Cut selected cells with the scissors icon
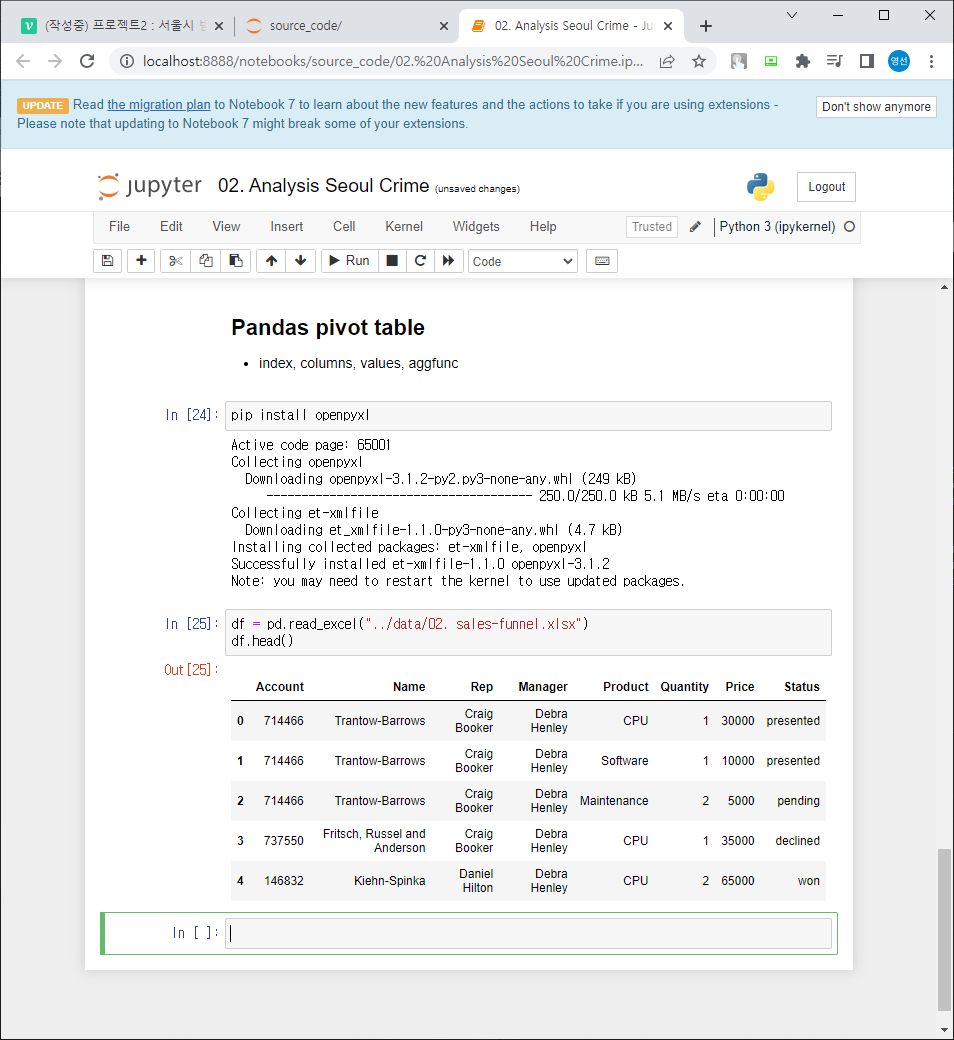The image size is (954, 1040). (175, 261)
